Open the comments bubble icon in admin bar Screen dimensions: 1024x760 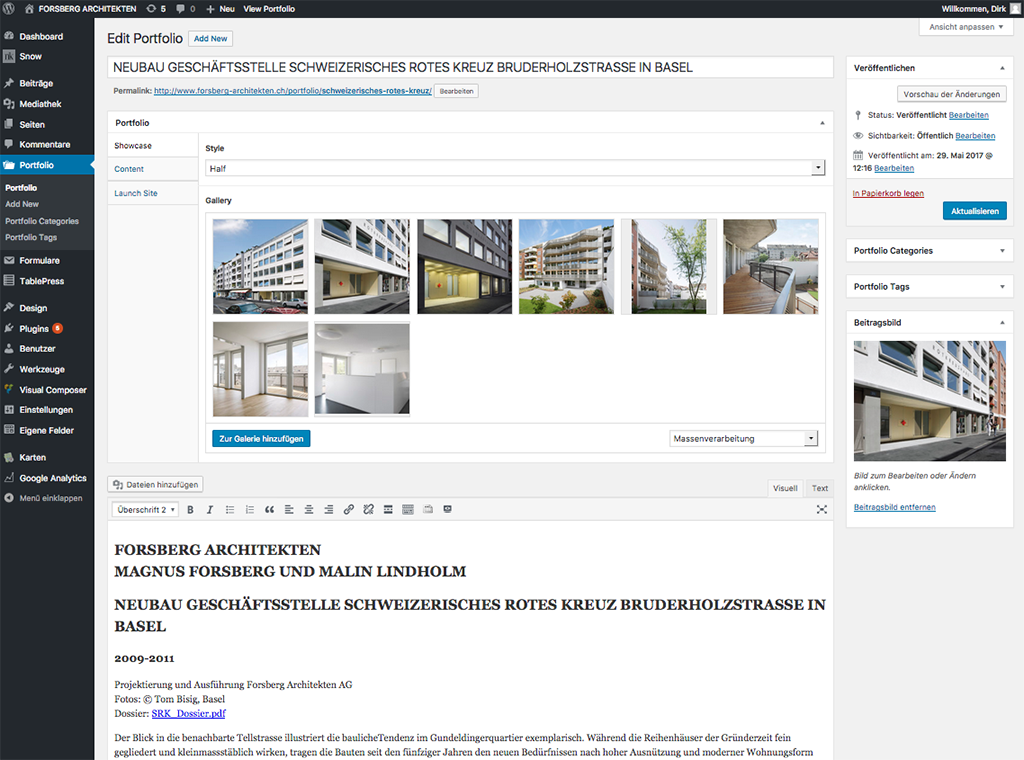click(x=185, y=8)
